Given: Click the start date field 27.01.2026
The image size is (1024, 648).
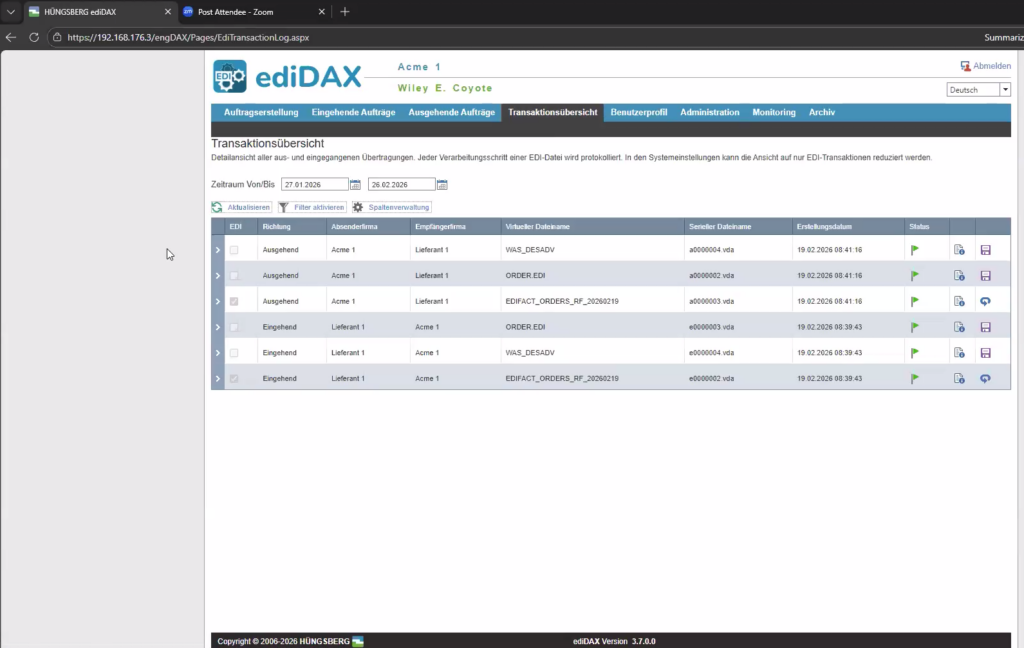Looking at the screenshot, I should point(313,185).
